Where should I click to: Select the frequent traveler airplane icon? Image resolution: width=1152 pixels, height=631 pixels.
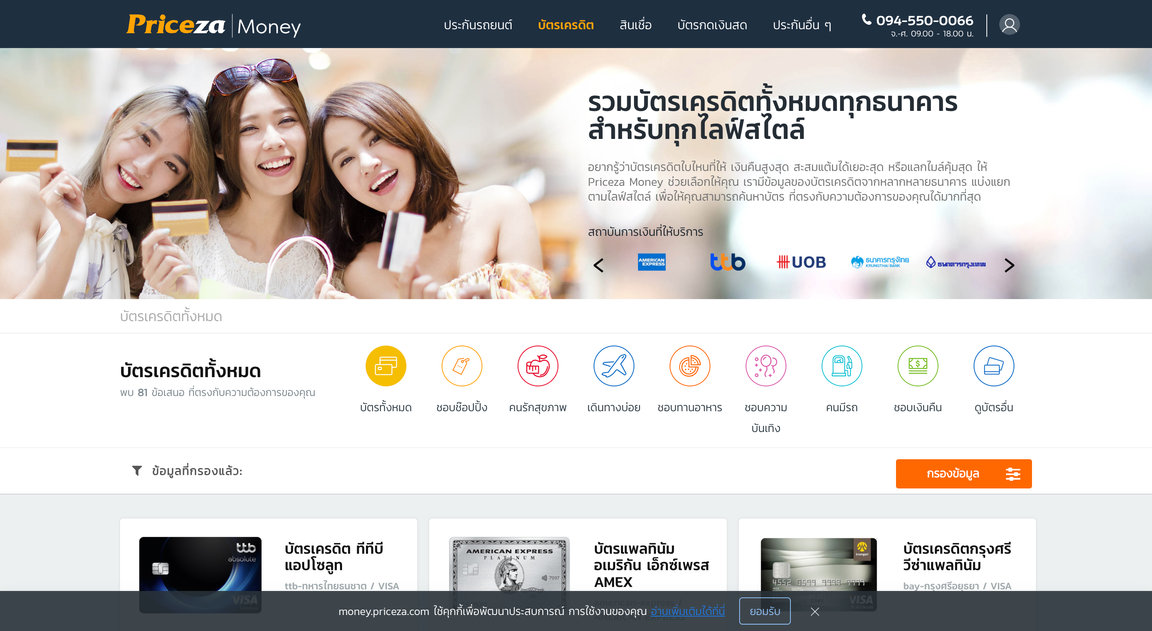point(614,366)
